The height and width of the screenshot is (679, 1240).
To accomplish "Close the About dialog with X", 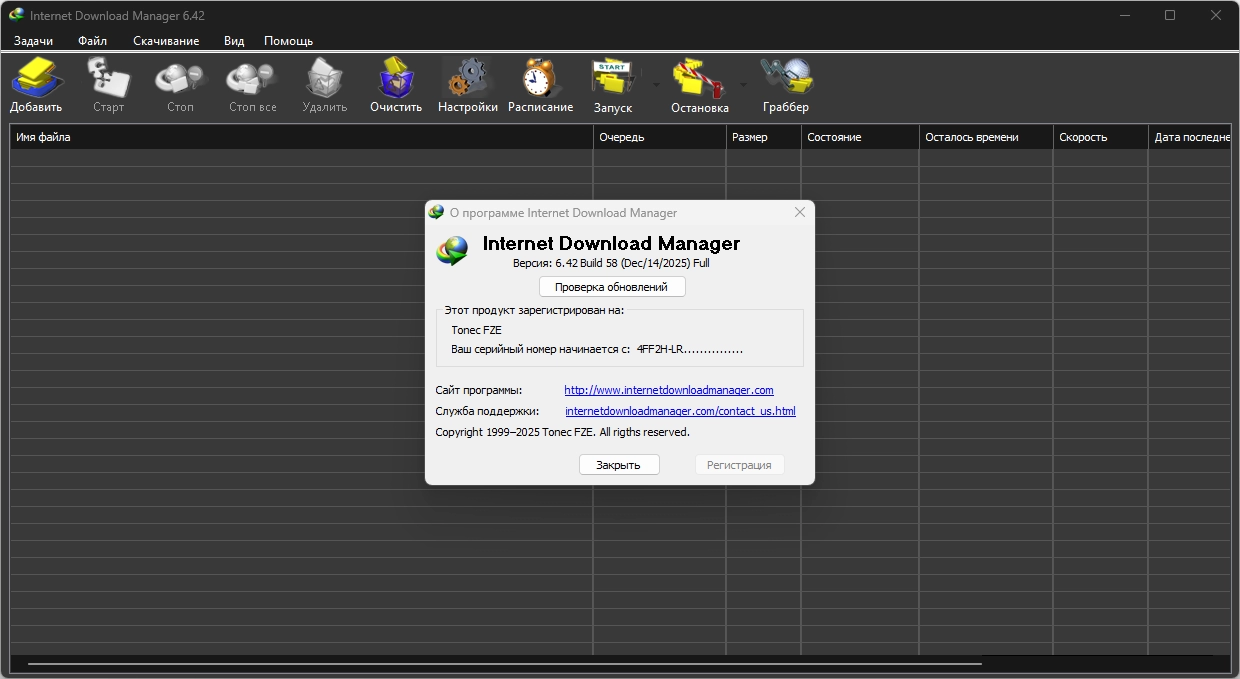I will click(799, 212).
